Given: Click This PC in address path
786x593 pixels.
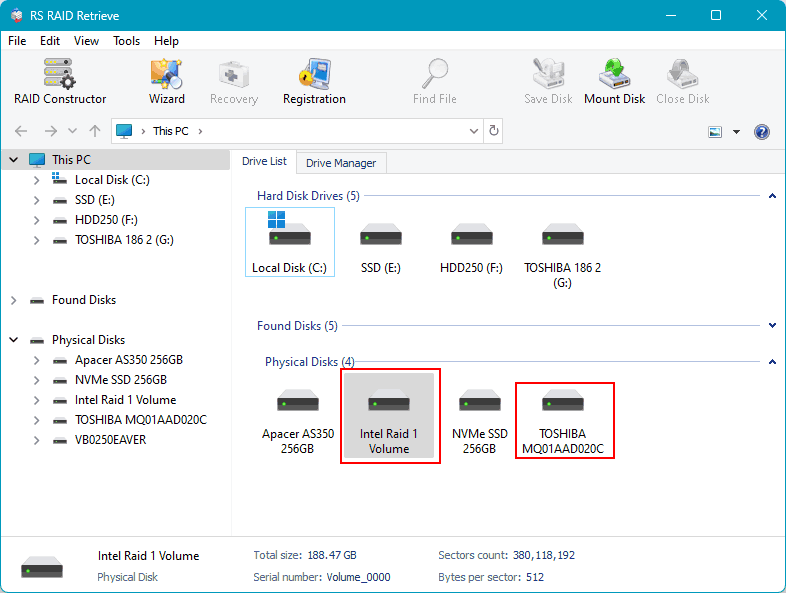Looking at the screenshot, I should [170, 131].
